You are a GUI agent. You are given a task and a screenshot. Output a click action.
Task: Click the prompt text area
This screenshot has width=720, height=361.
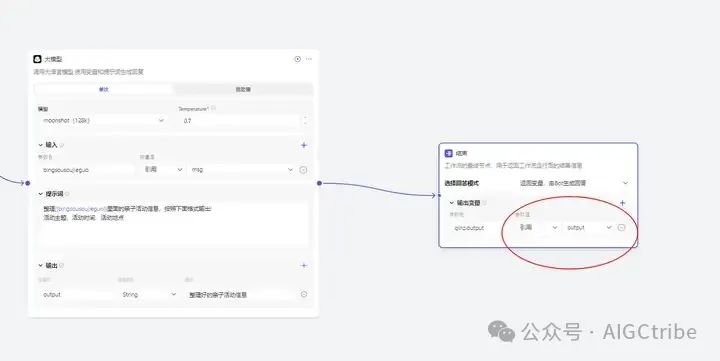click(173, 224)
